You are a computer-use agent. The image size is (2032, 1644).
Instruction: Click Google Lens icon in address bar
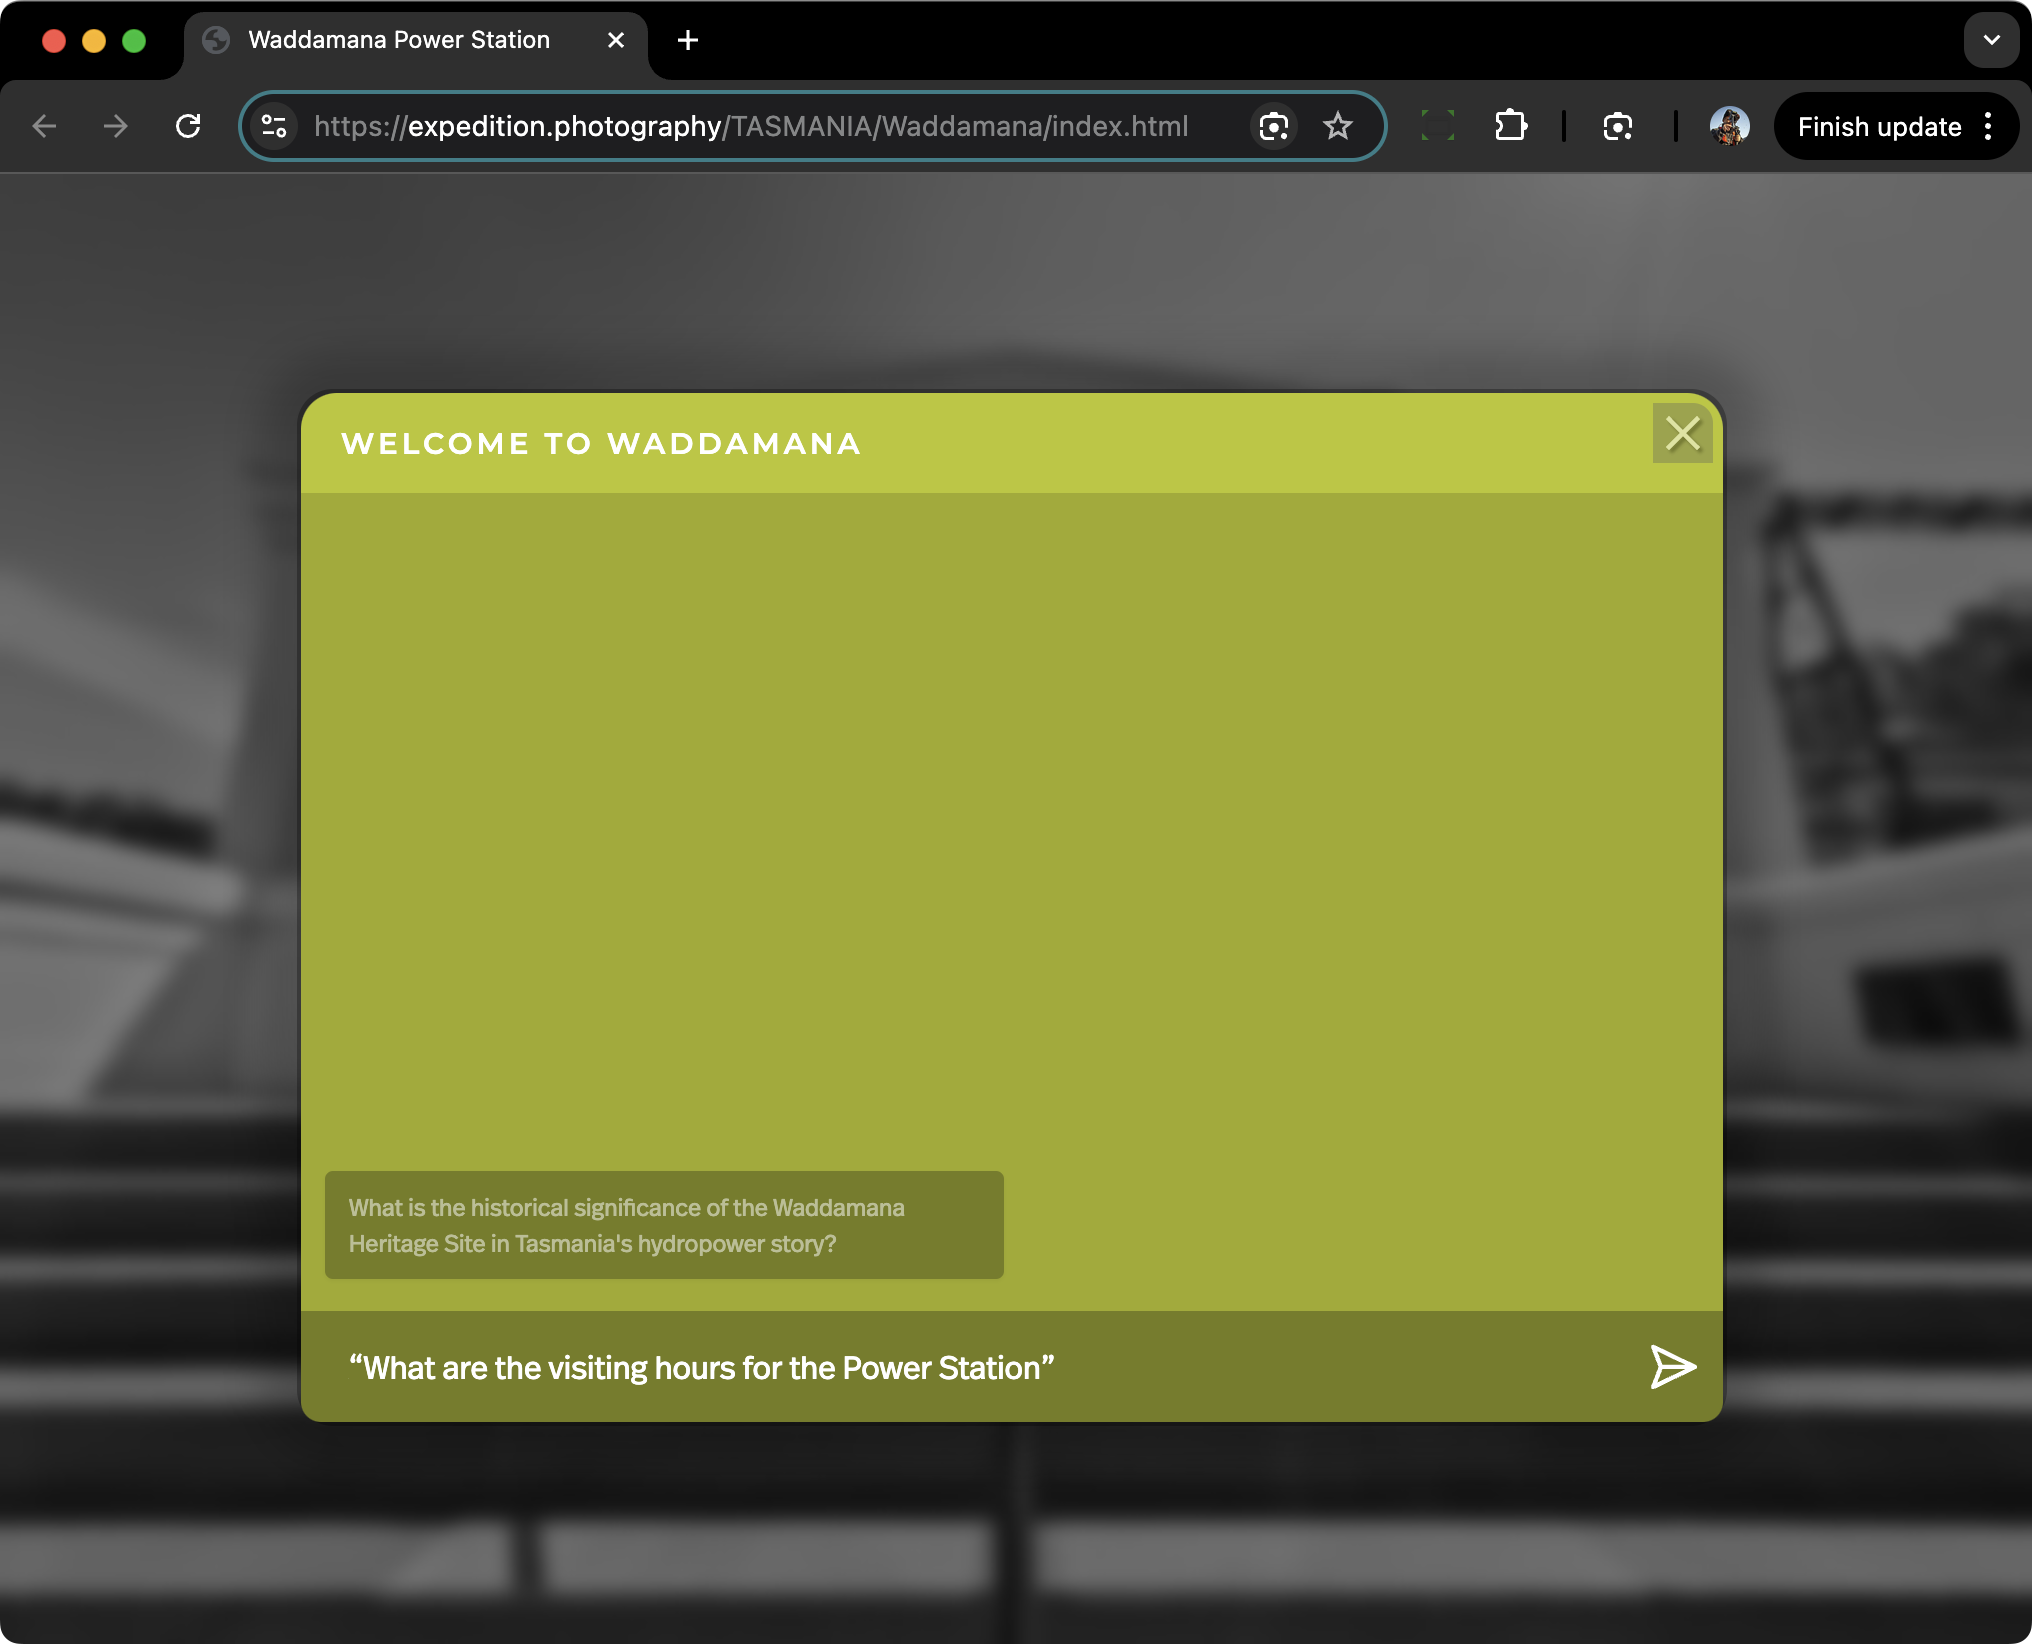point(1273,126)
